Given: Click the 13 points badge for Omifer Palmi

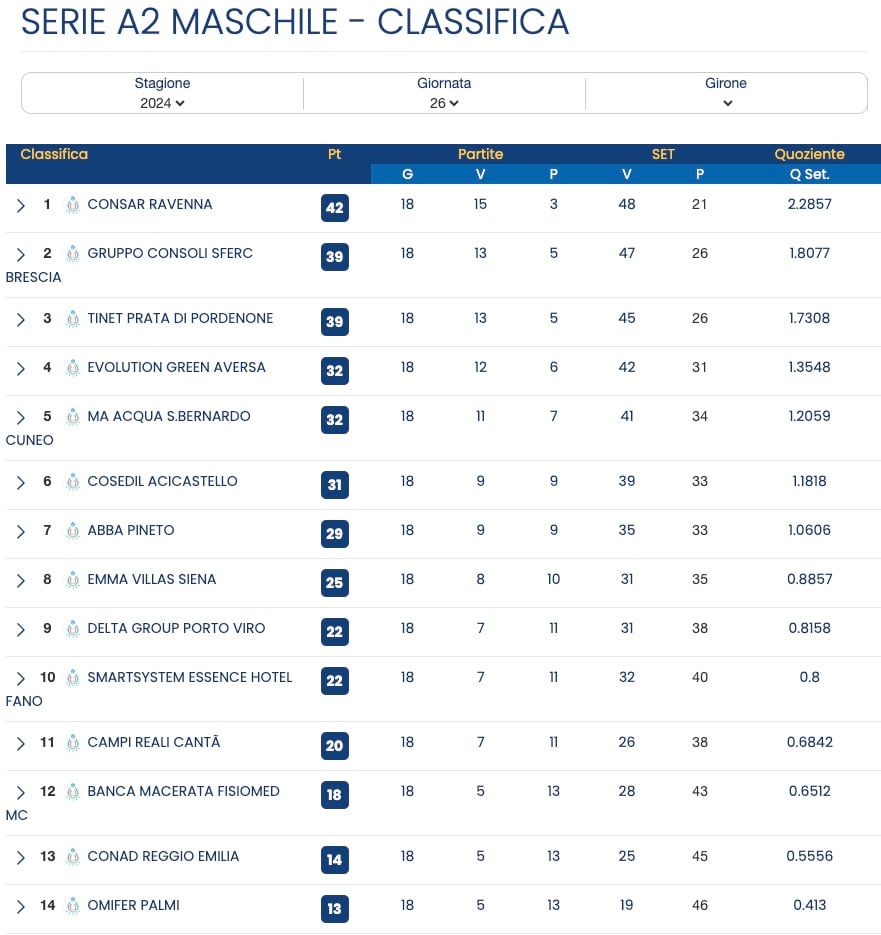Looking at the screenshot, I should click(x=335, y=908).
